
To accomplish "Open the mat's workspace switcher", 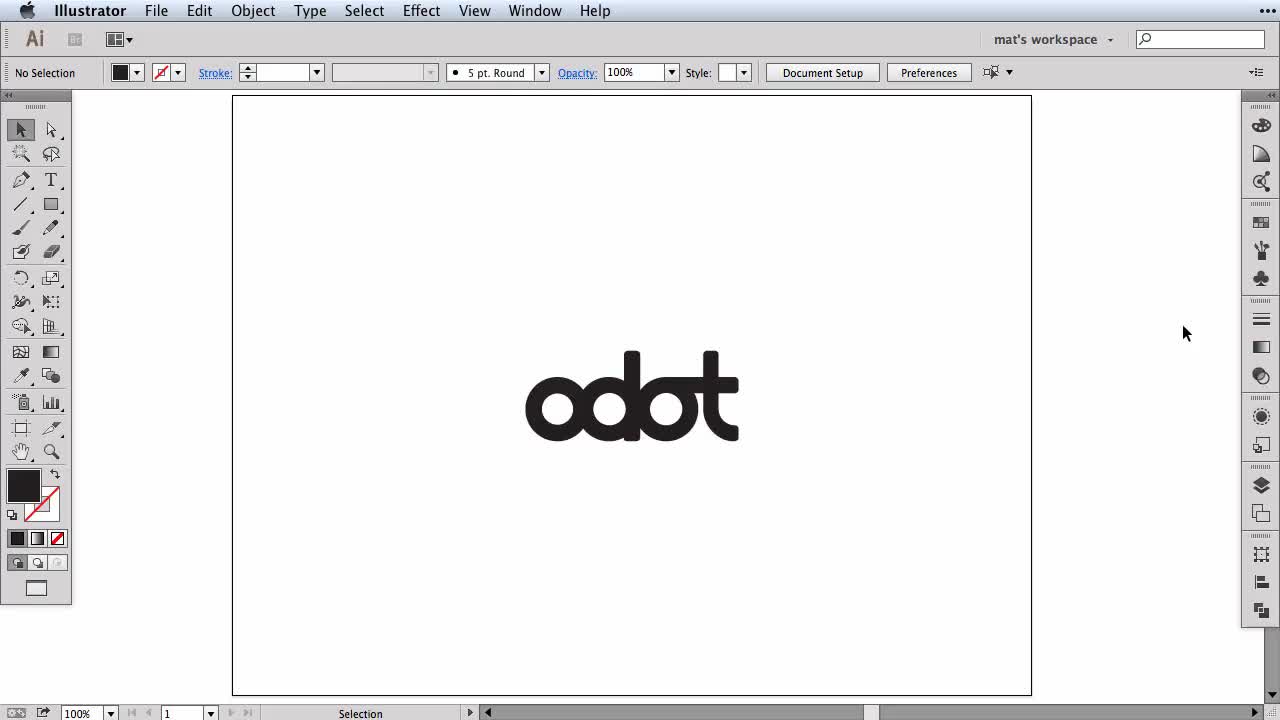I will pyautogui.click(x=1053, y=40).
